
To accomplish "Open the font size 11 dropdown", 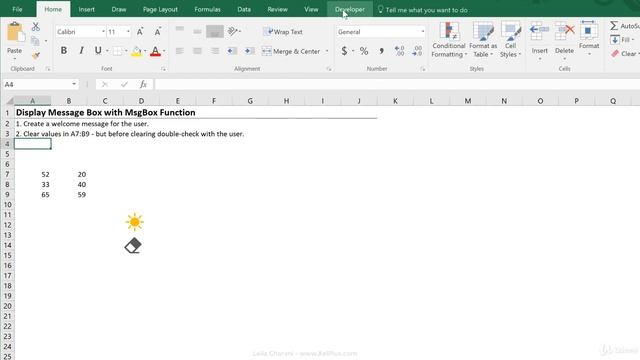I will click(128, 32).
